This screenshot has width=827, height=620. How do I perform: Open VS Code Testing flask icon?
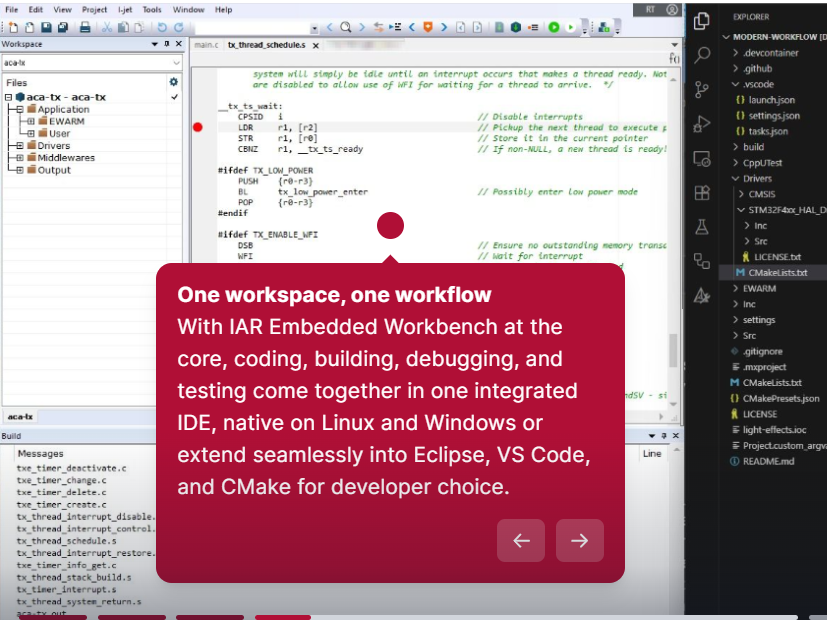point(701,227)
